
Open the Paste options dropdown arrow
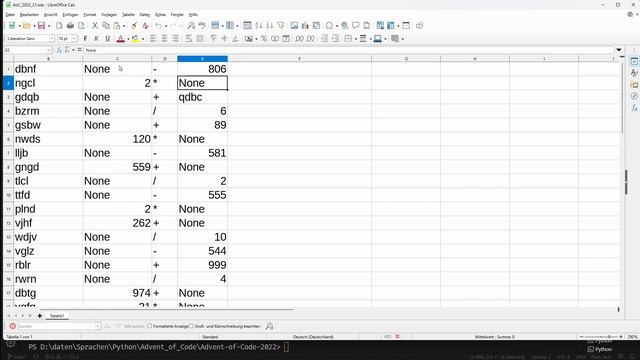[124, 26]
